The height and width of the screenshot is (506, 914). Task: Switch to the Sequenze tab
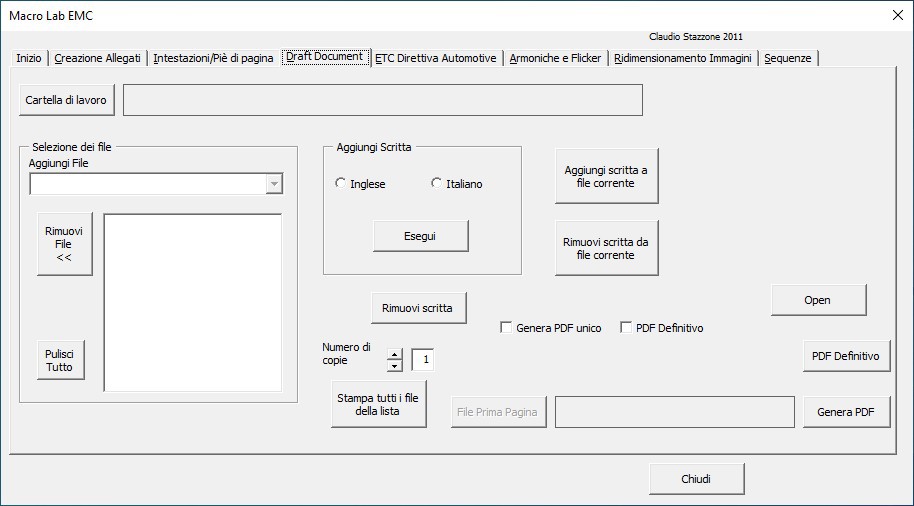point(788,58)
